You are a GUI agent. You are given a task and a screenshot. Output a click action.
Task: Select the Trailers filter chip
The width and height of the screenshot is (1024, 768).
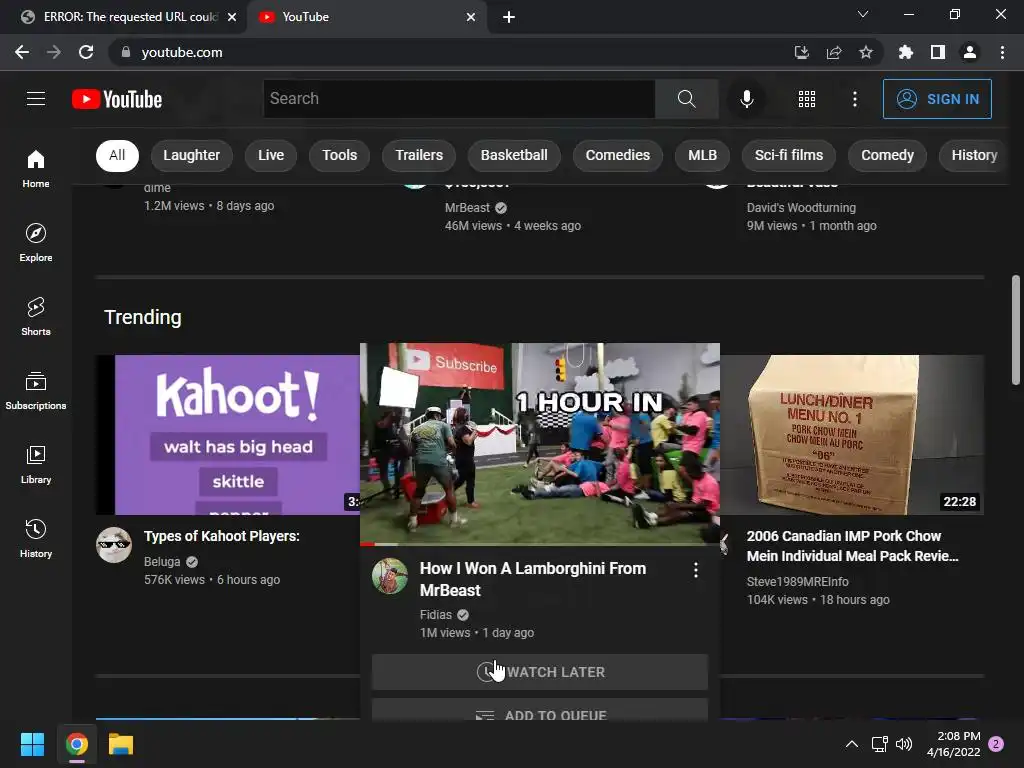419,155
